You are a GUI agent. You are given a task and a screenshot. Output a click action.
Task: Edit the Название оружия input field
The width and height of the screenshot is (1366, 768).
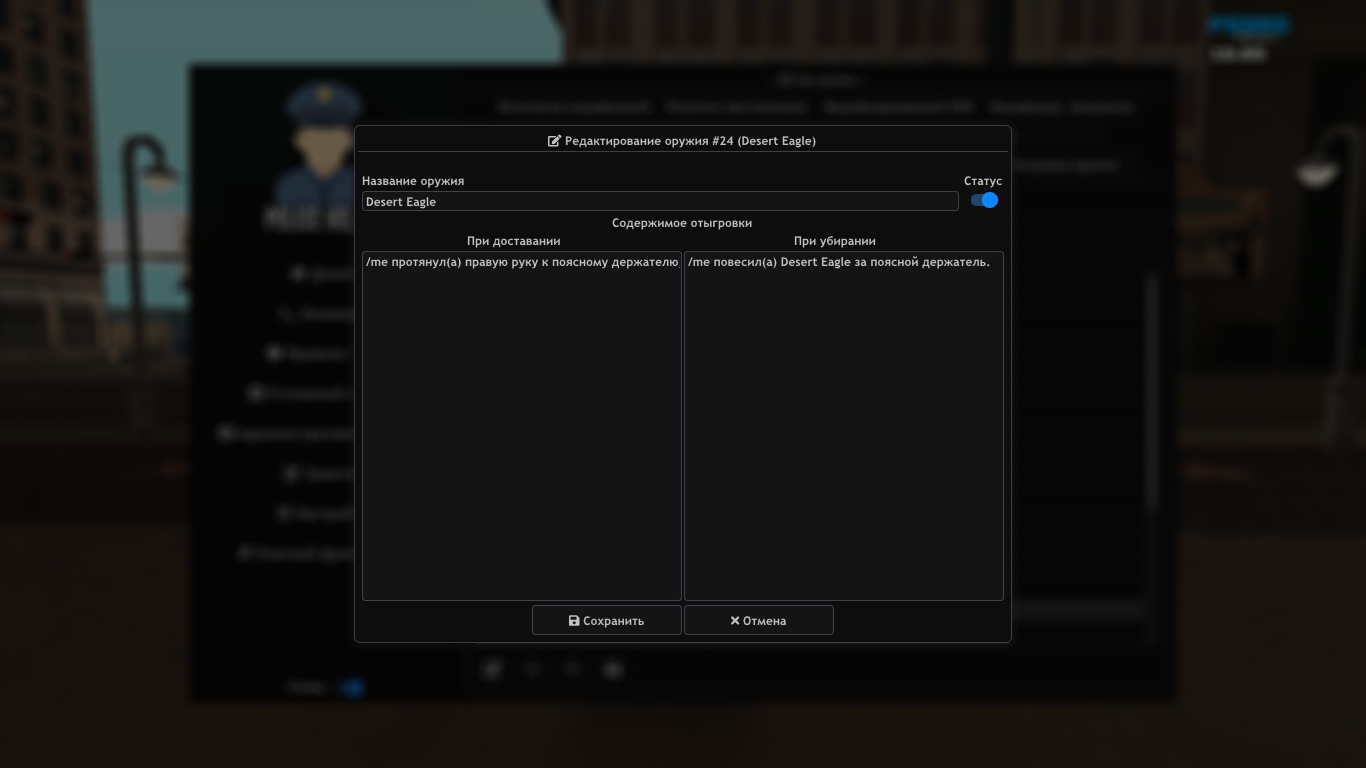point(660,201)
